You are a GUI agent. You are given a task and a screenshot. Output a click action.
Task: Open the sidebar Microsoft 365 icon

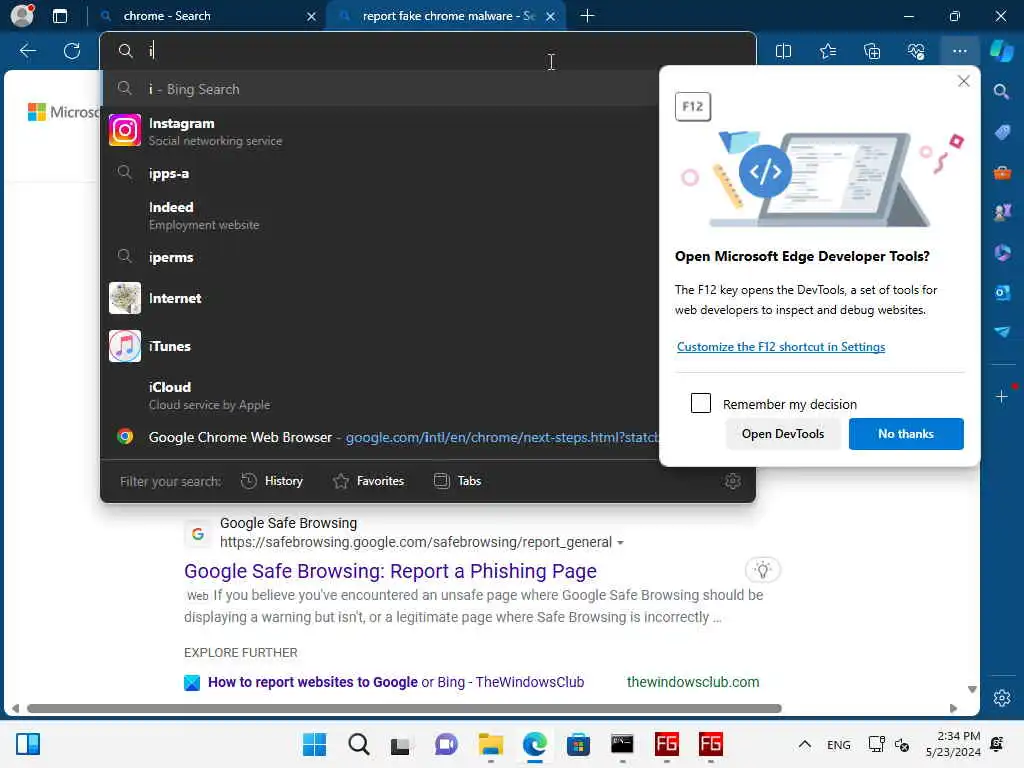point(1002,252)
